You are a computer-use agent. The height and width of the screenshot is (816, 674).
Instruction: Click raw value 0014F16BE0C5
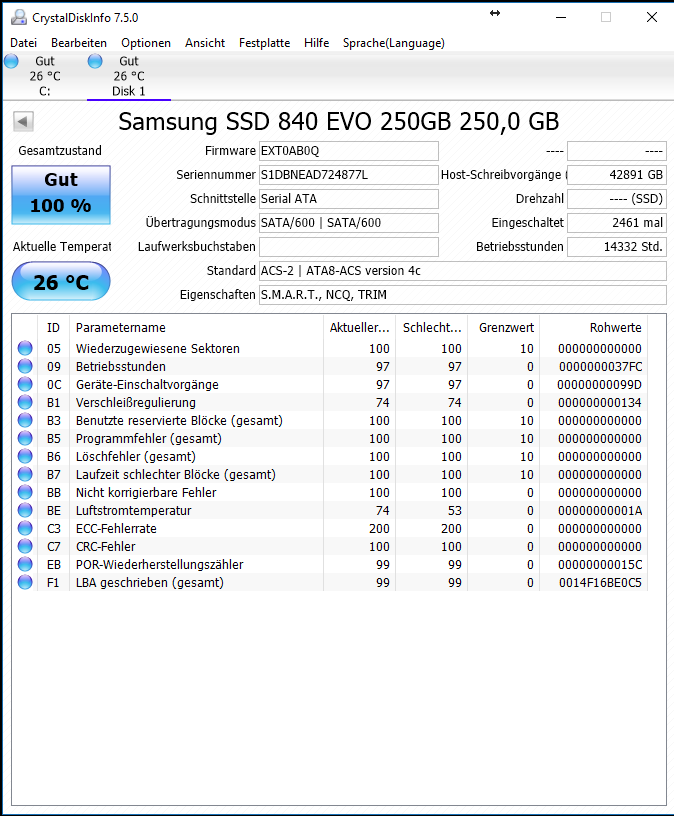point(601,582)
